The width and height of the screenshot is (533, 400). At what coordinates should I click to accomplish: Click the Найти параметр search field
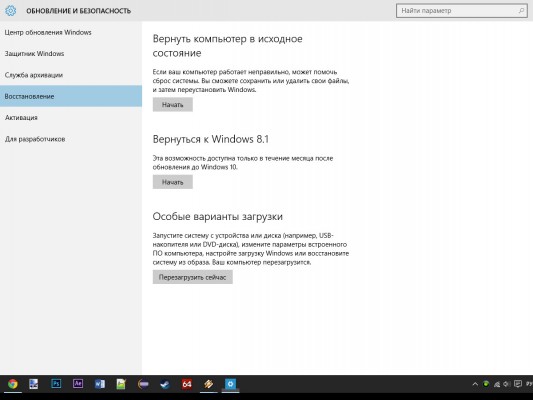(x=462, y=11)
